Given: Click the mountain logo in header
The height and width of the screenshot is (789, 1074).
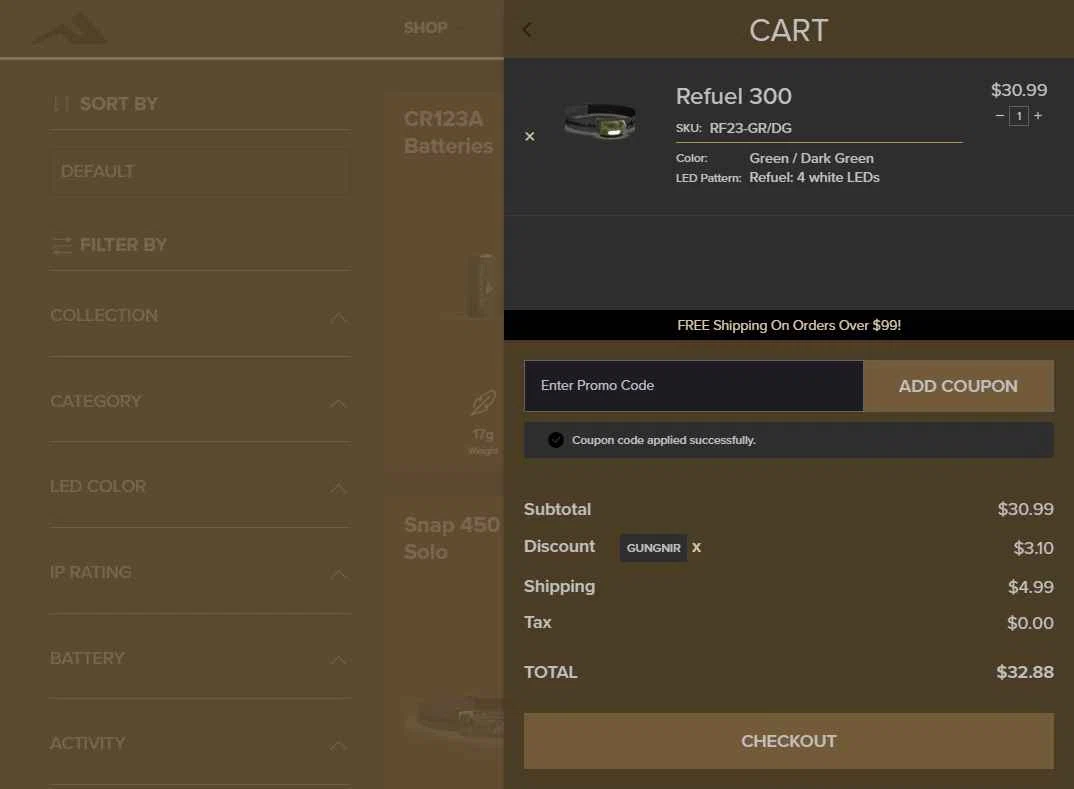Looking at the screenshot, I should 70,29.
